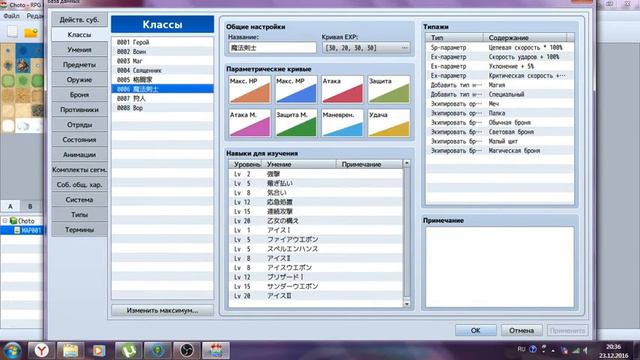The height and width of the screenshot is (360, 640).
Task: Collapse the Choto project tree node
Action: point(5,221)
